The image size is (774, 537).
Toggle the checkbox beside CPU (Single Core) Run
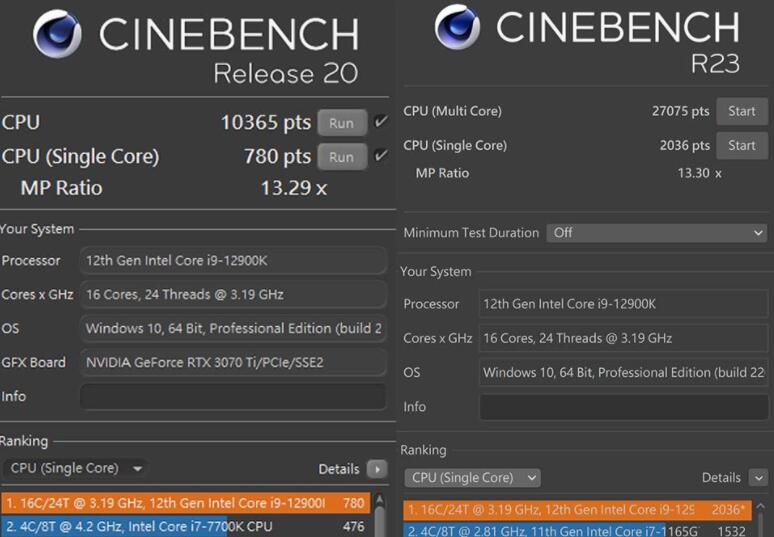(380, 156)
